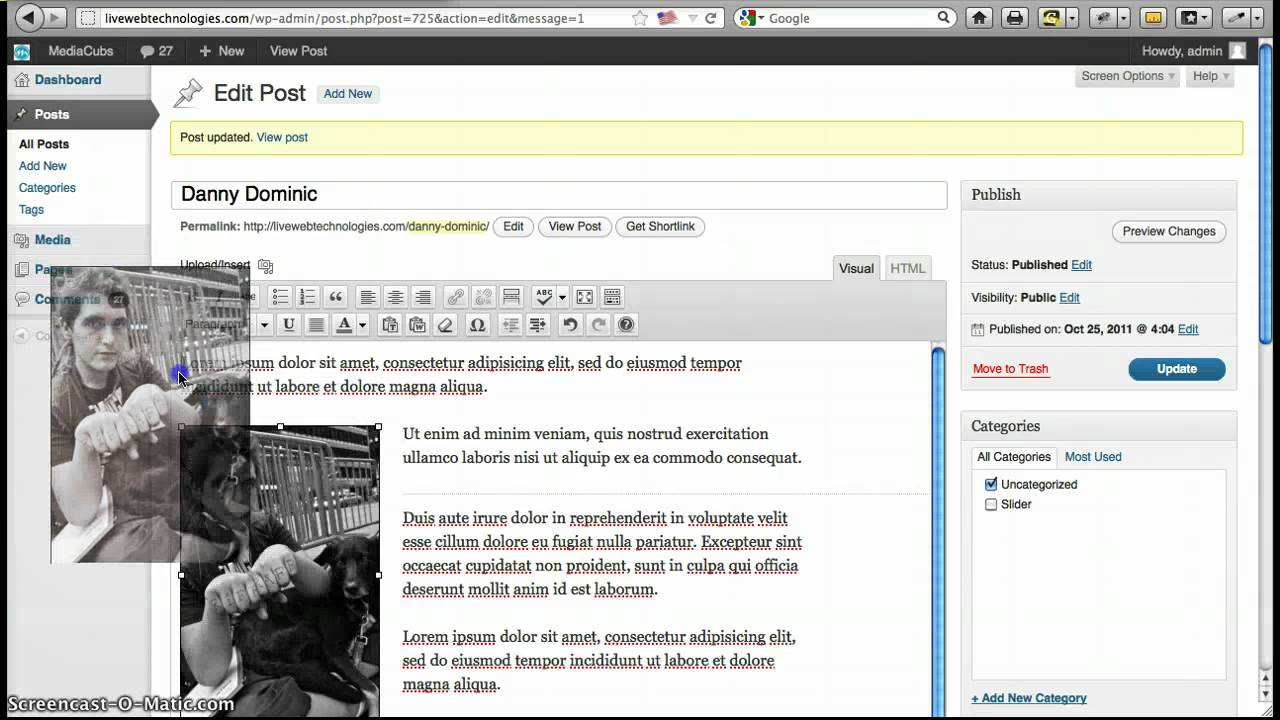This screenshot has width=1280, height=720.
Task: Insert a bulleted list in the editor
Action: [280, 297]
